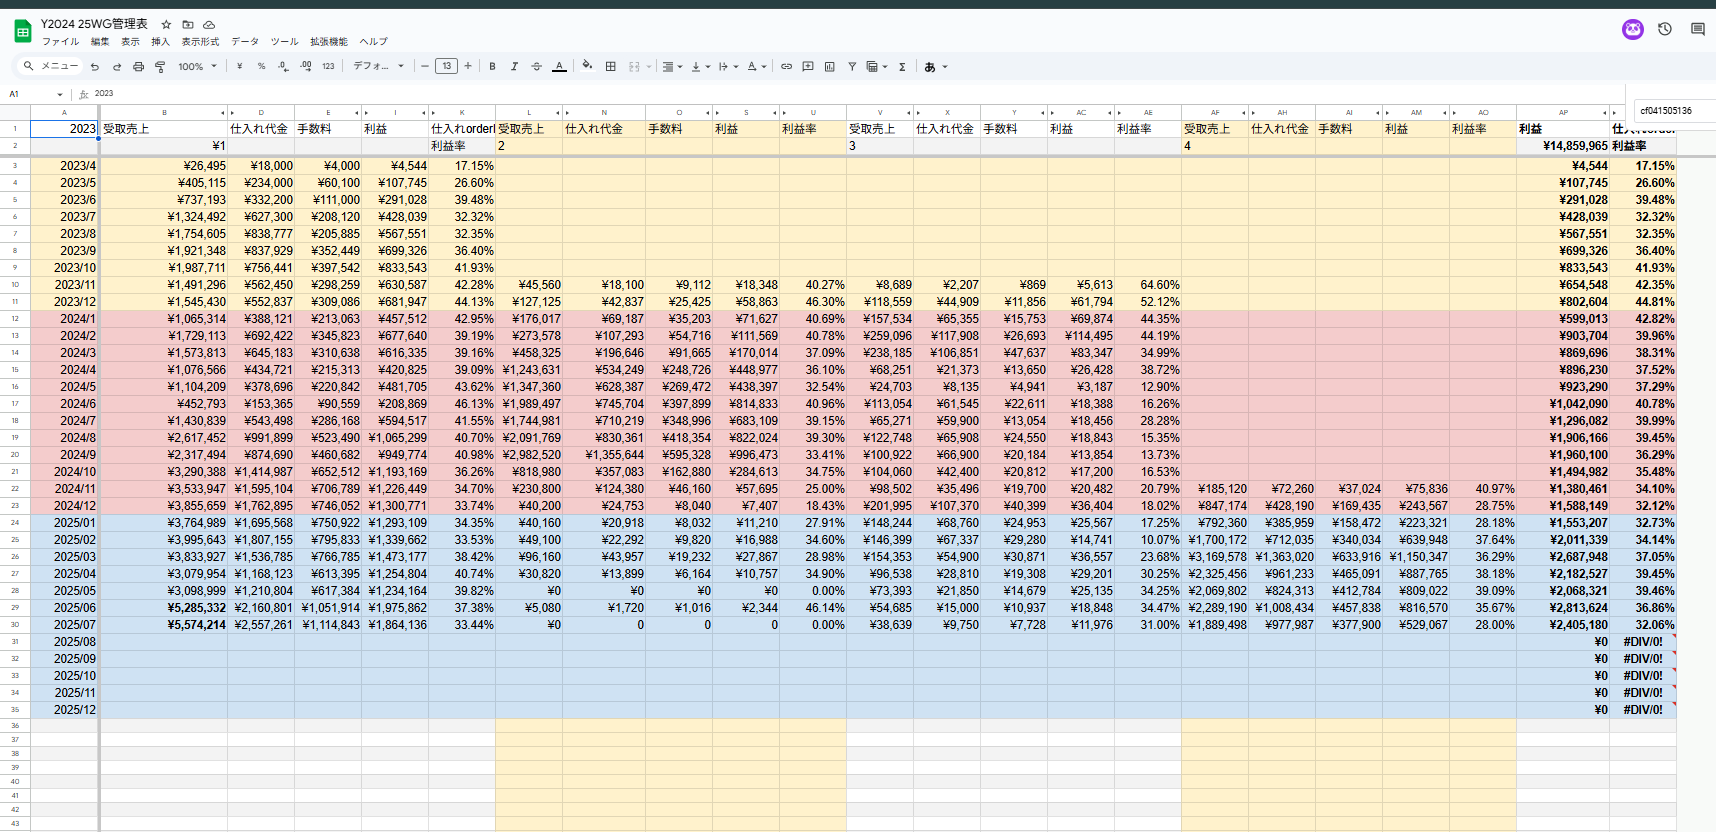The height and width of the screenshot is (832, 1716).
Task: Open the 100% zoom dropdown
Action: tap(198, 67)
